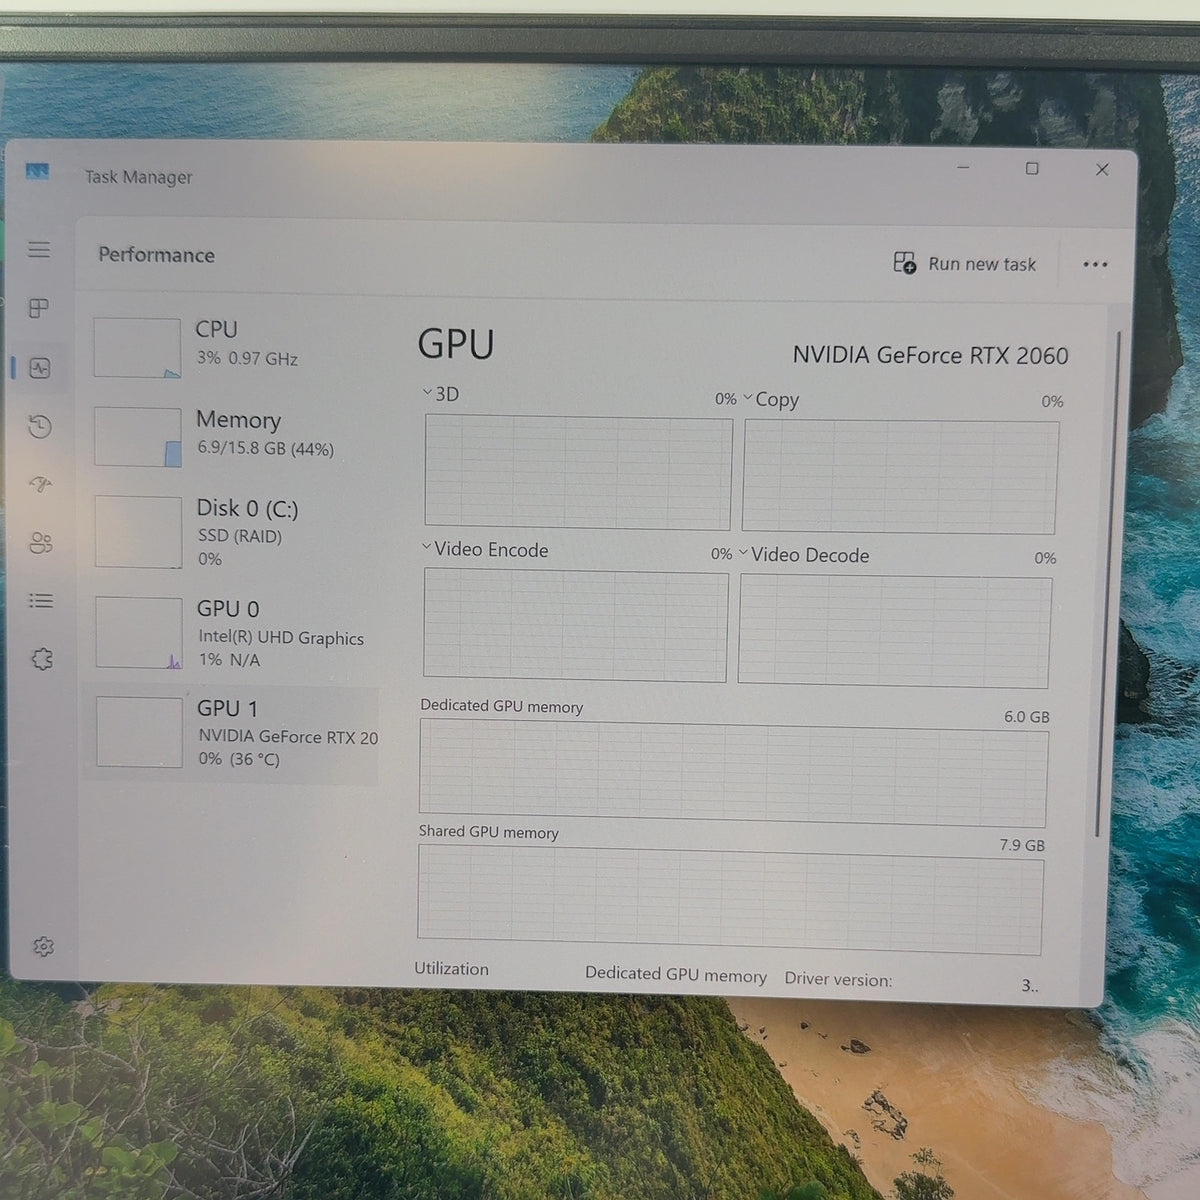
Task: Click the Task Manager app icon
Action: tap(37, 172)
